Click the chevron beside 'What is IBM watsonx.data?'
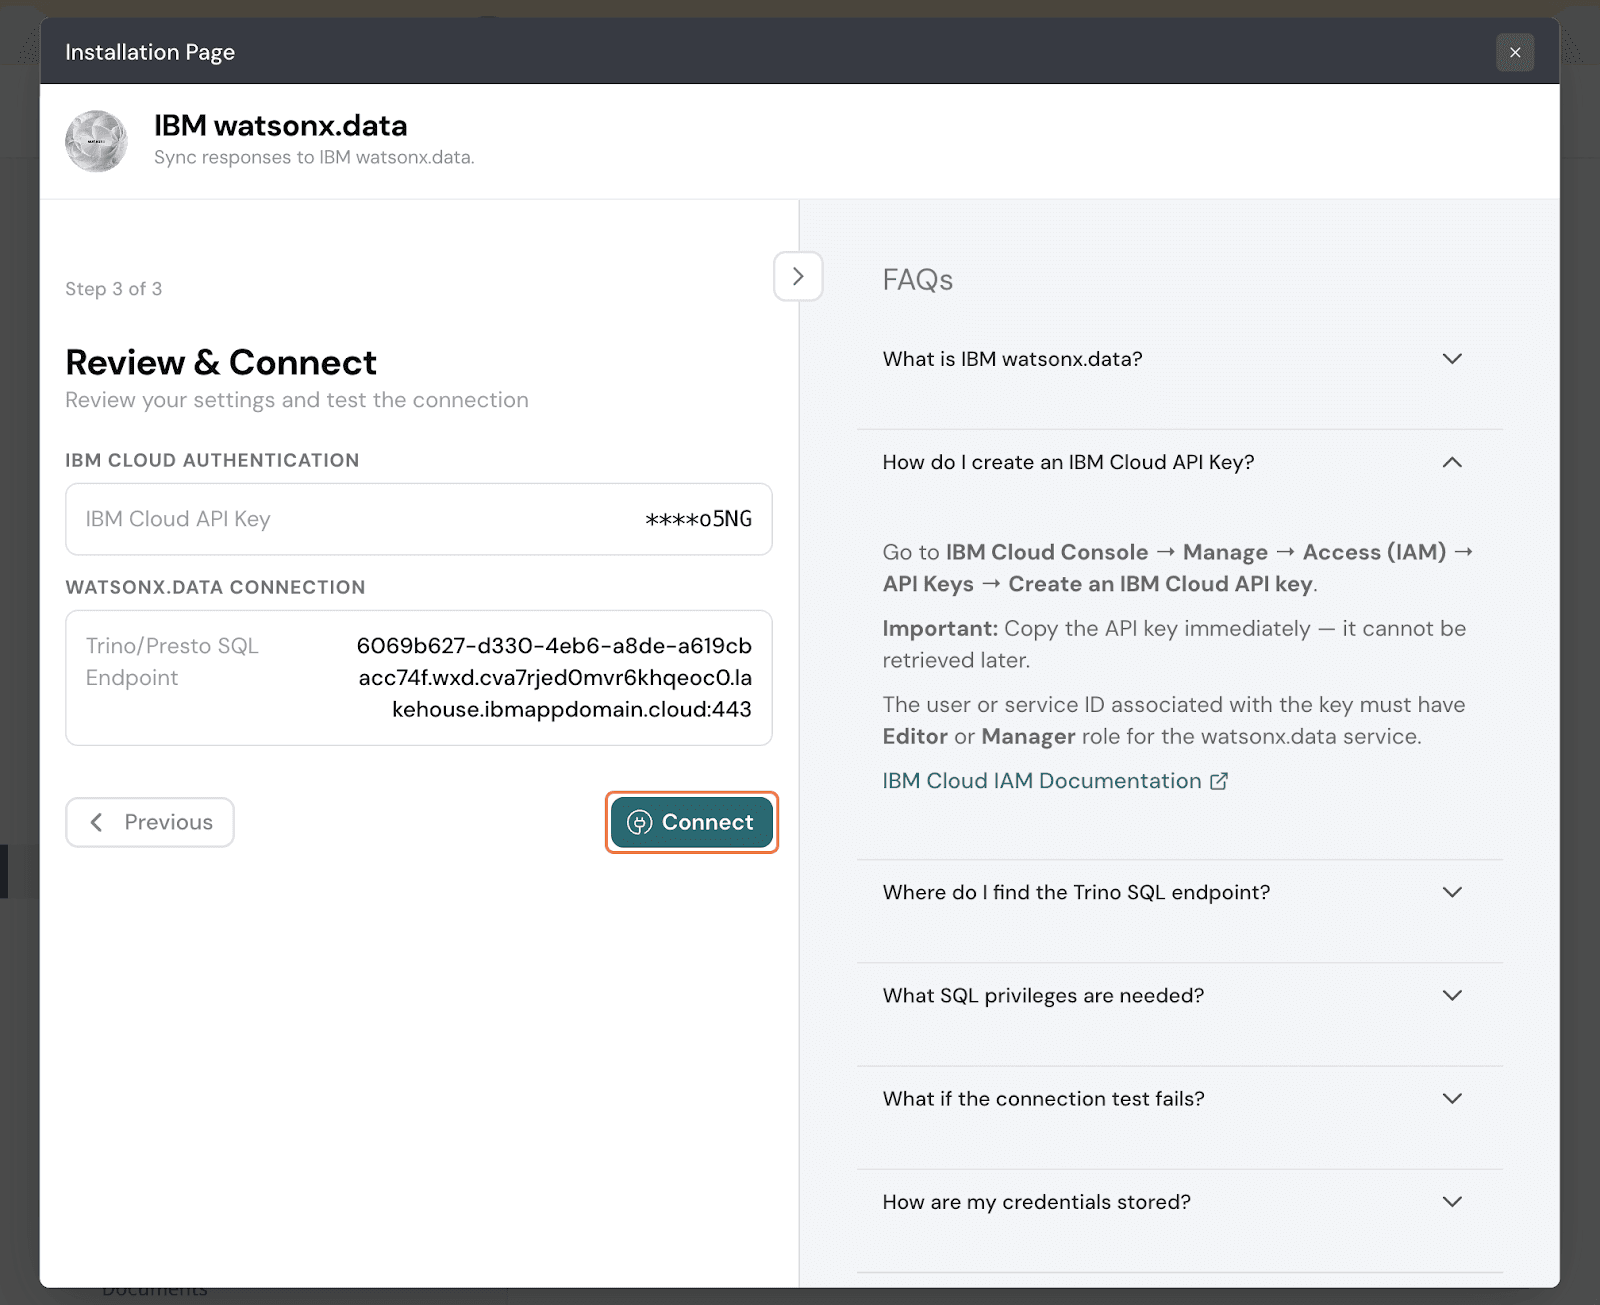The height and width of the screenshot is (1305, 1600). pos(1452,359)
